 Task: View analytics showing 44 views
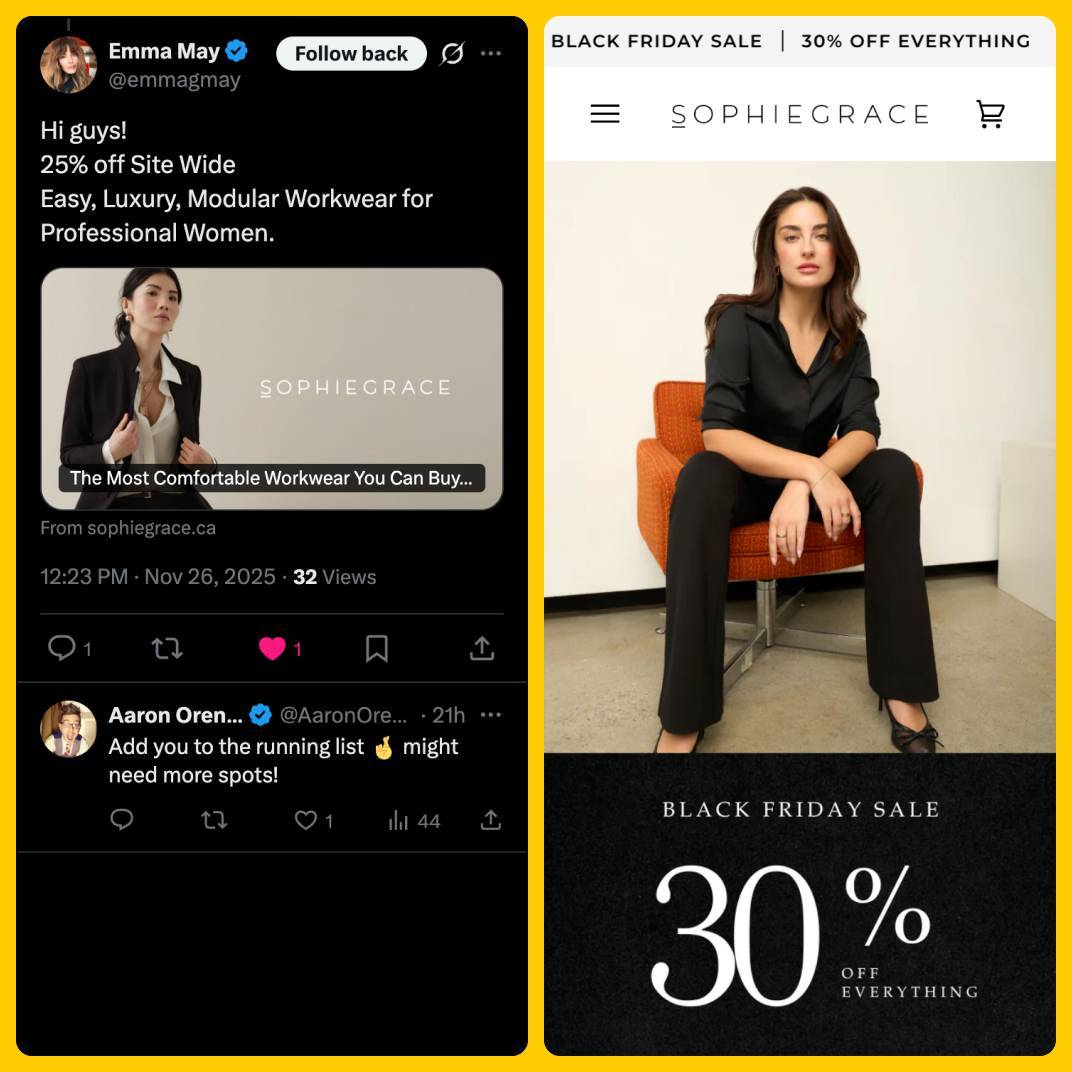(414, 820)
